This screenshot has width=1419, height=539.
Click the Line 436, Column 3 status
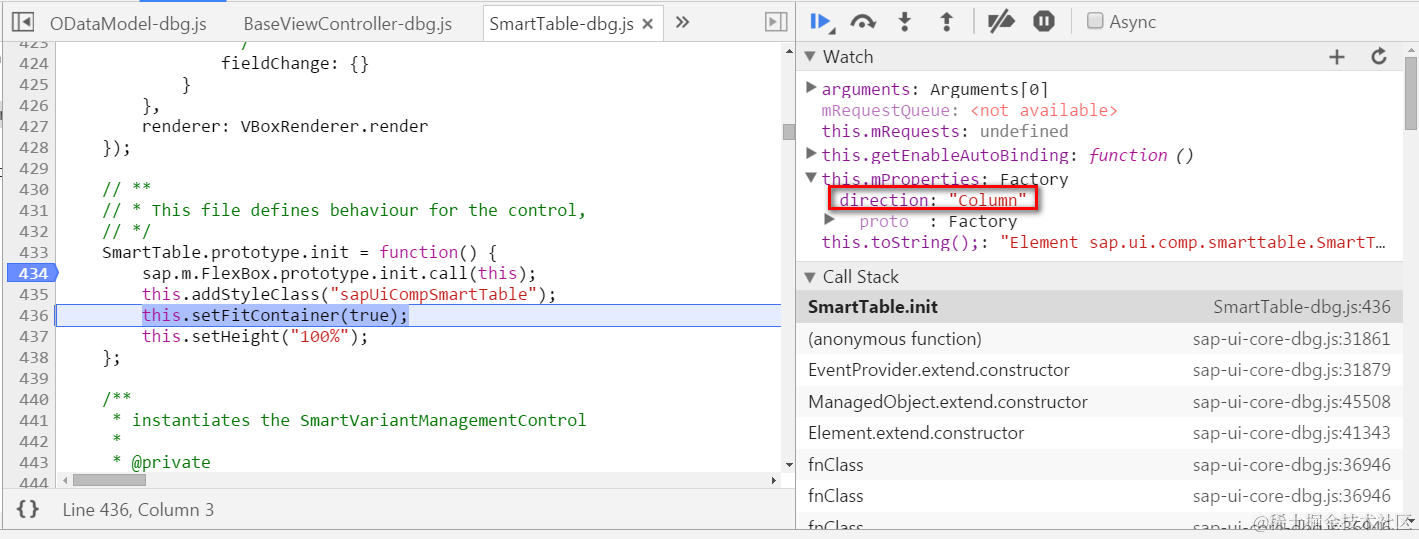[x=138, y=509]
